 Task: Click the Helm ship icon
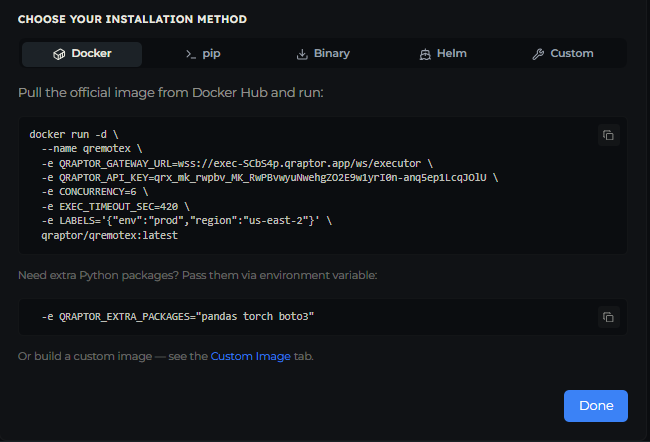[x=425, y=54]
